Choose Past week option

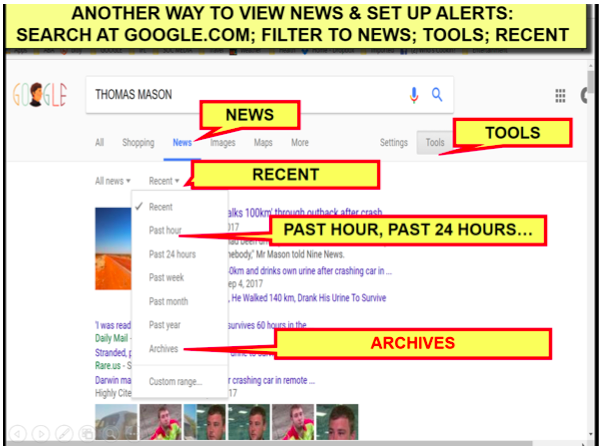[x=166, y=277]
